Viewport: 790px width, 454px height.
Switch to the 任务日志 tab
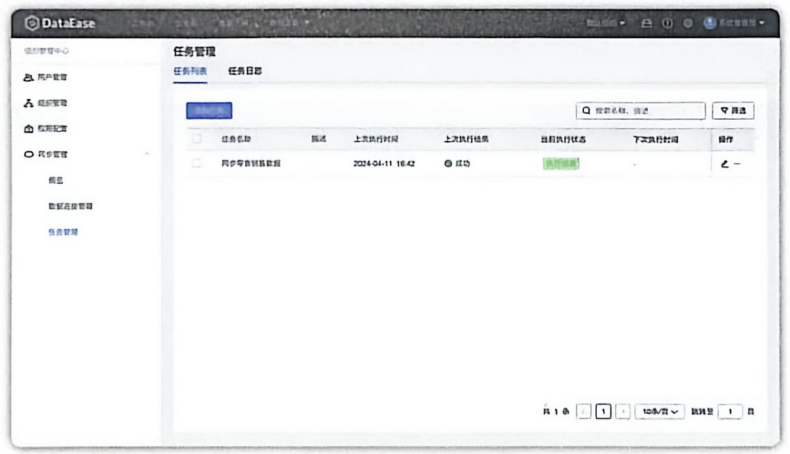pyautogui.click(x=245, y=71)
